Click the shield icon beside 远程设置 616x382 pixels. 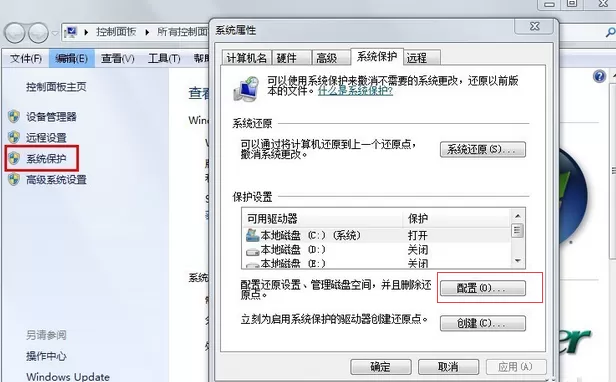pyautogui.click(x=14, y=137)
